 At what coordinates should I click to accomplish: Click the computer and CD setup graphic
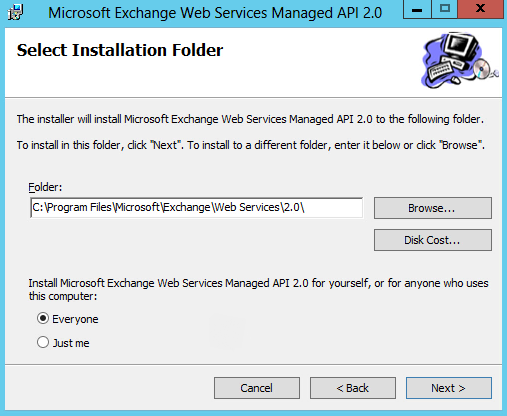pos(460,60)
